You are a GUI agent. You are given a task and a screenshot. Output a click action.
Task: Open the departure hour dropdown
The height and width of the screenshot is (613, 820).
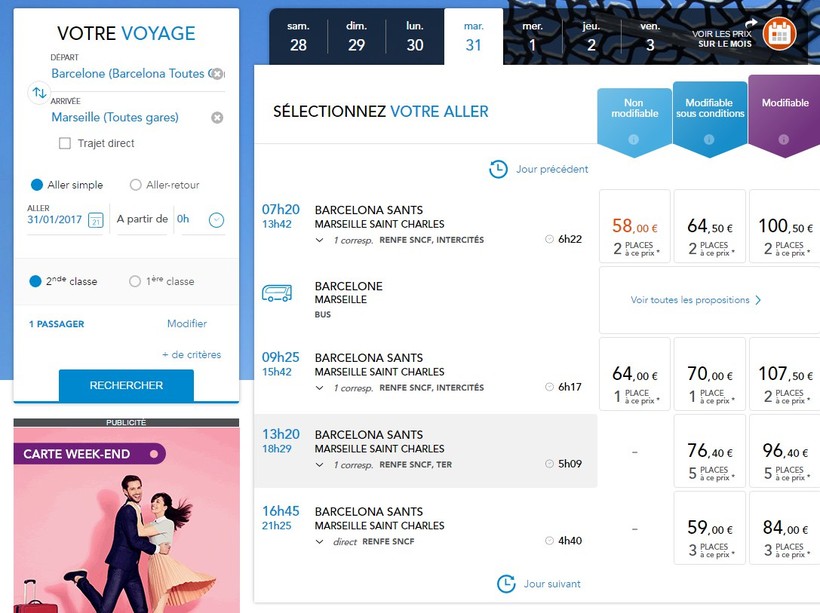(216, 220)
